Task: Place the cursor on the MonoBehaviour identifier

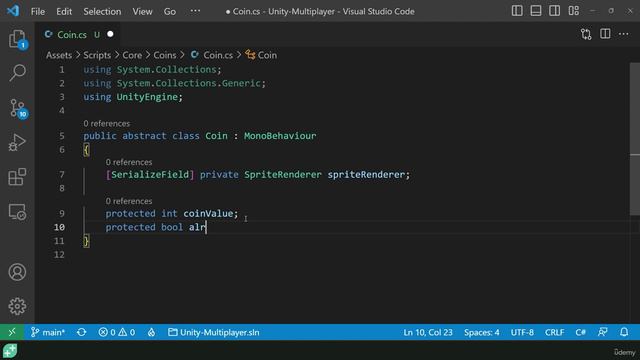Action: pyautogui.click(x=280, y=136)
